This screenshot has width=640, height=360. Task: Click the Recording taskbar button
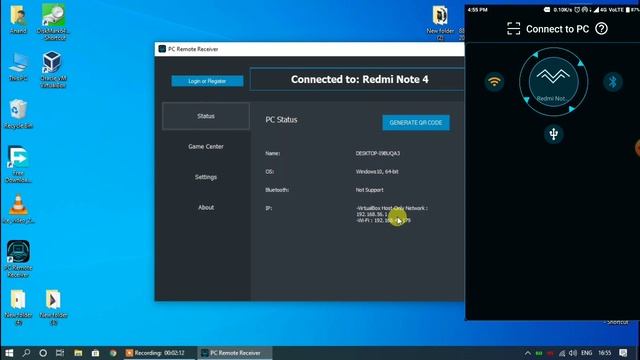(x=160, y=353)
